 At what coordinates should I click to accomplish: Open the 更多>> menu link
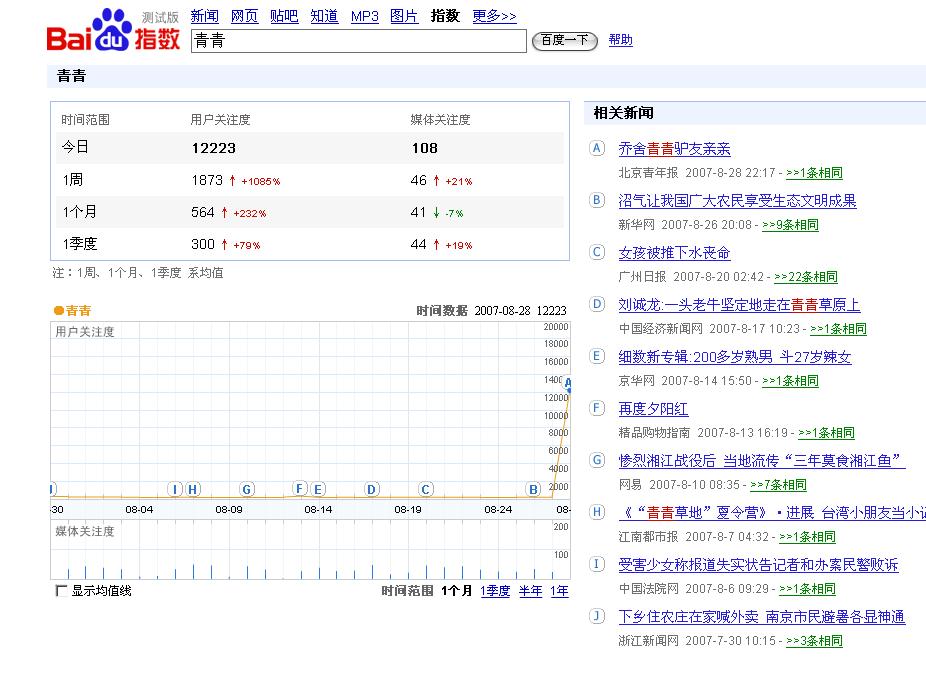tap(494, 16)
